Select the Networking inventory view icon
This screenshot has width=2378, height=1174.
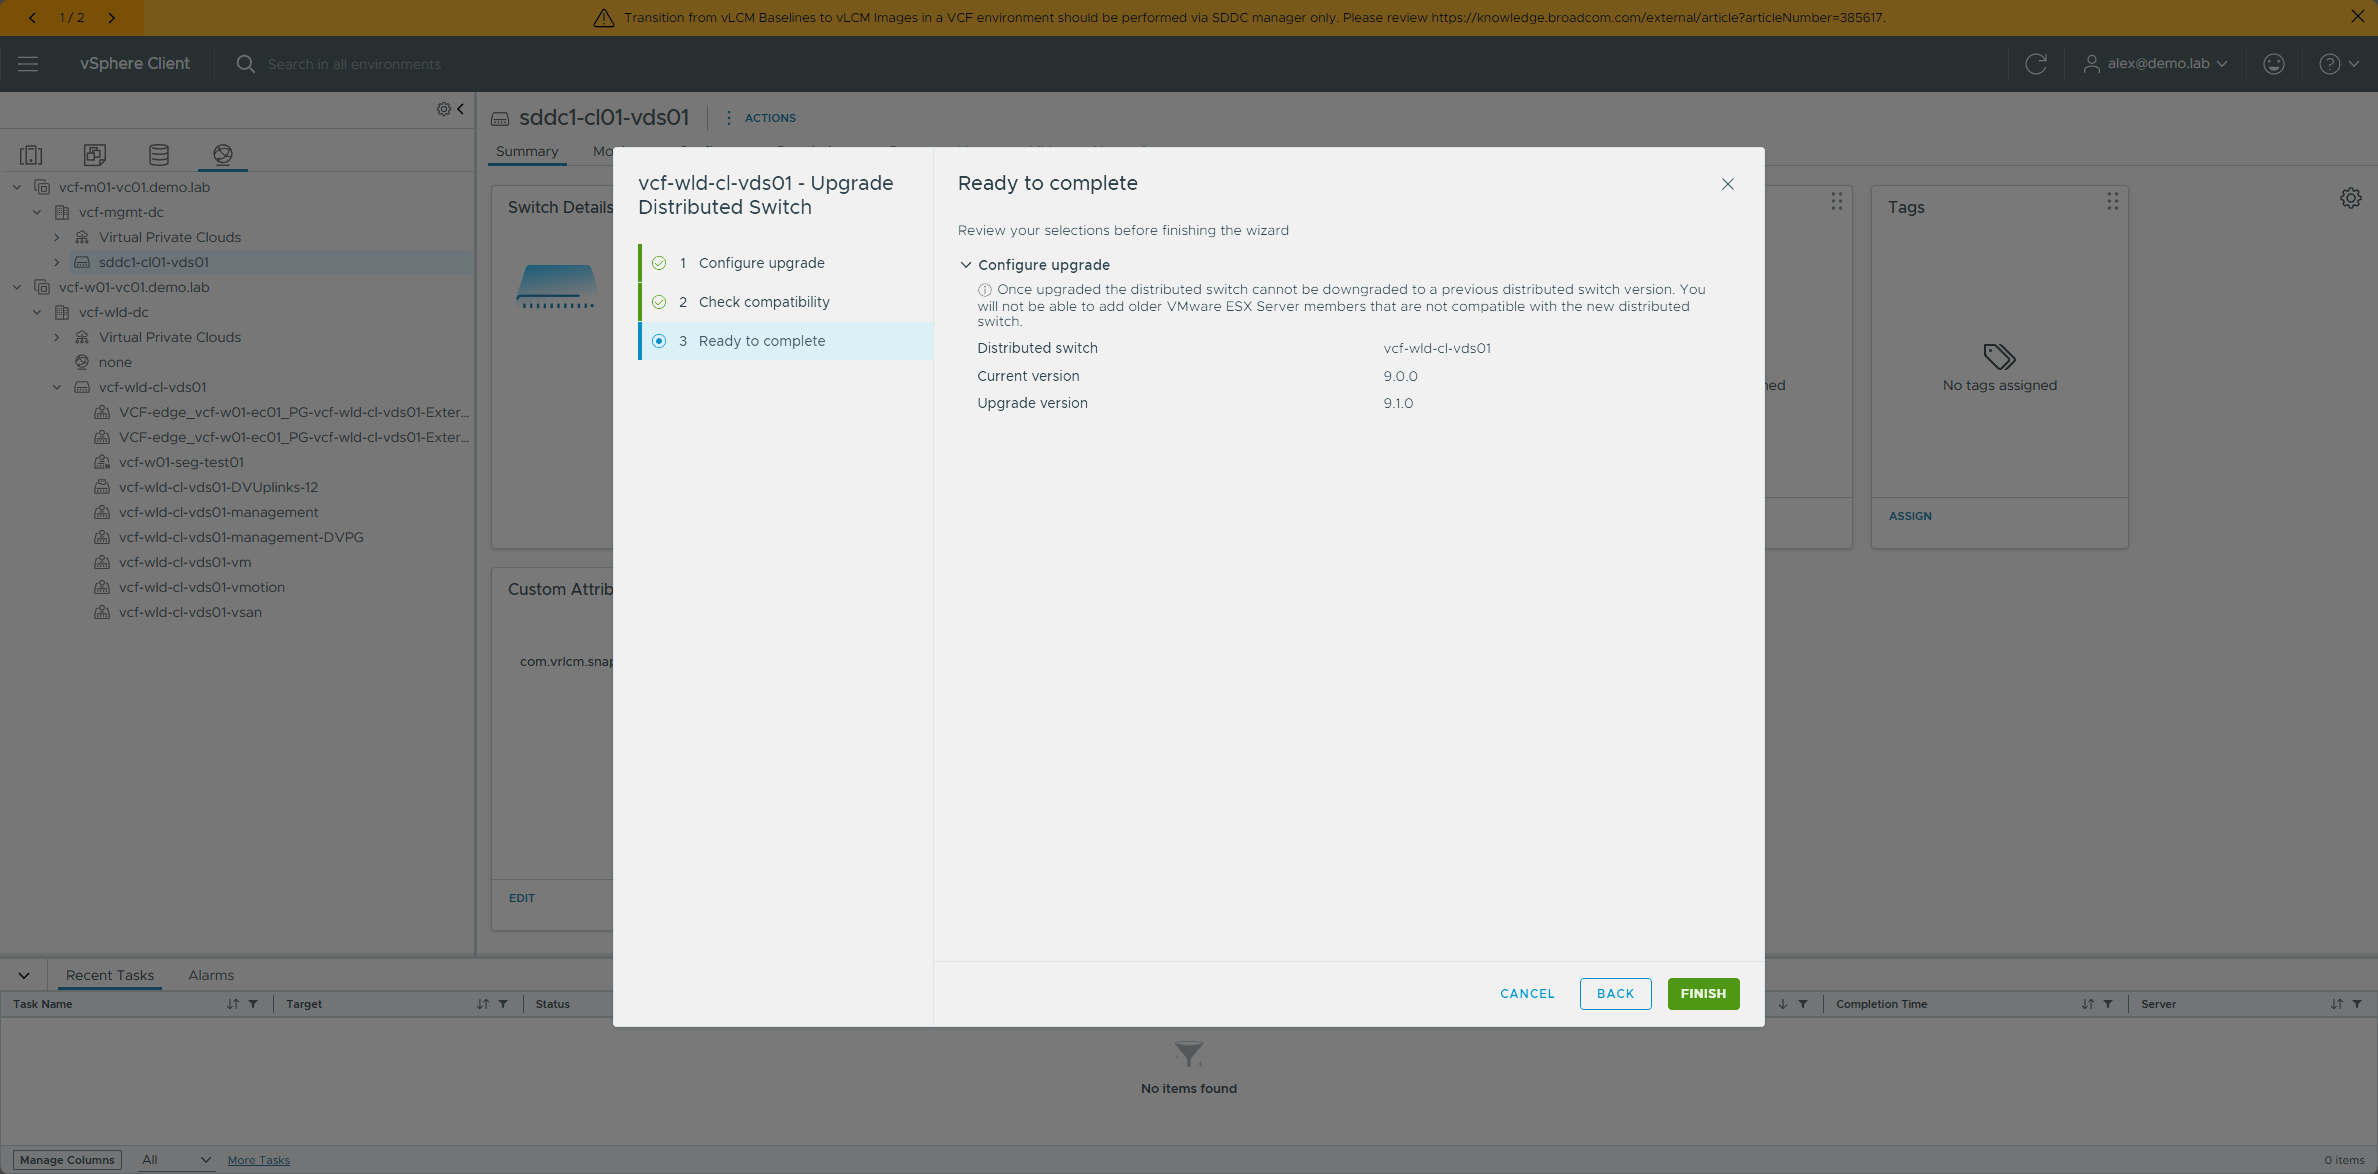pos(223,154)
